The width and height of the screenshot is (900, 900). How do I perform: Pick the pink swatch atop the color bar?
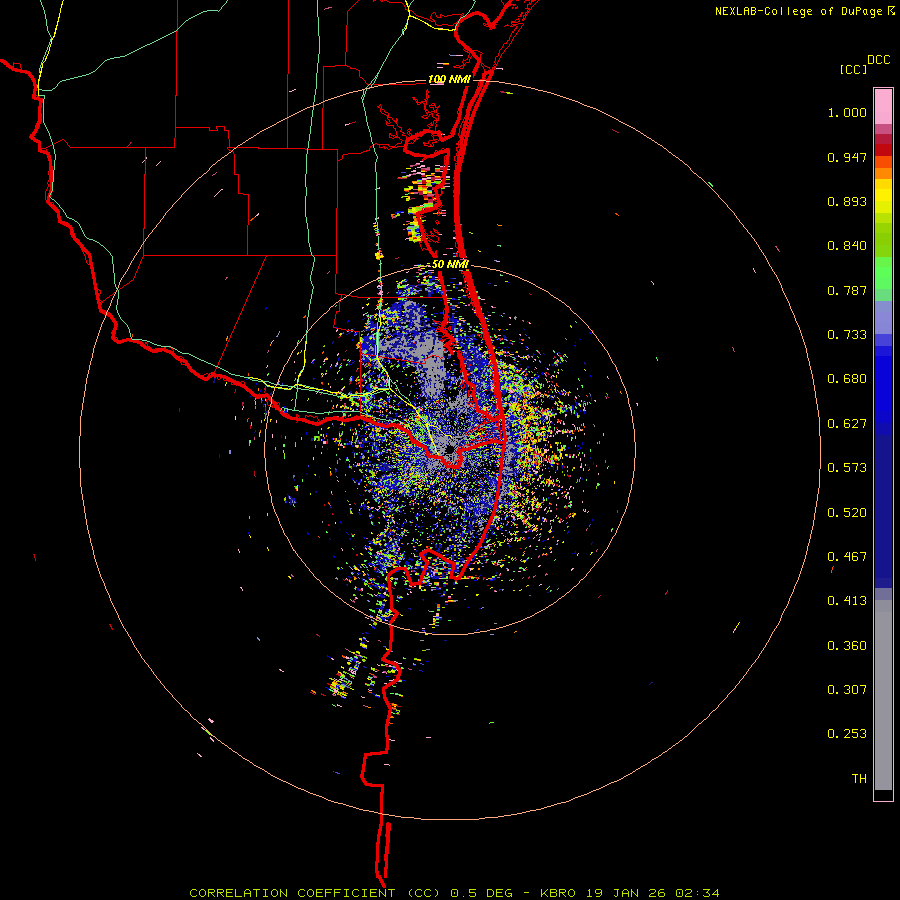[x=883, y=107]
